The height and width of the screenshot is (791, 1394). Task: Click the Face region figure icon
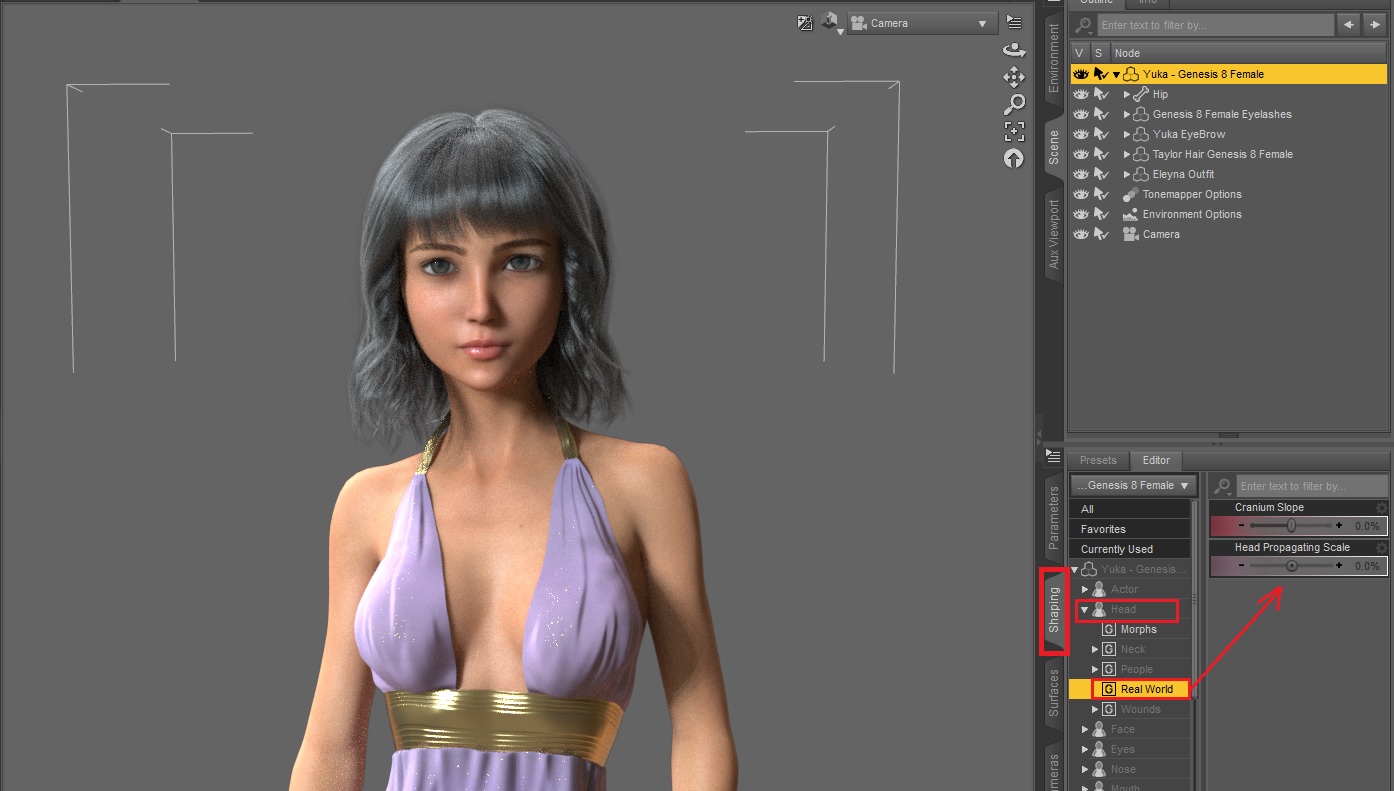[x=1099, y=729]
